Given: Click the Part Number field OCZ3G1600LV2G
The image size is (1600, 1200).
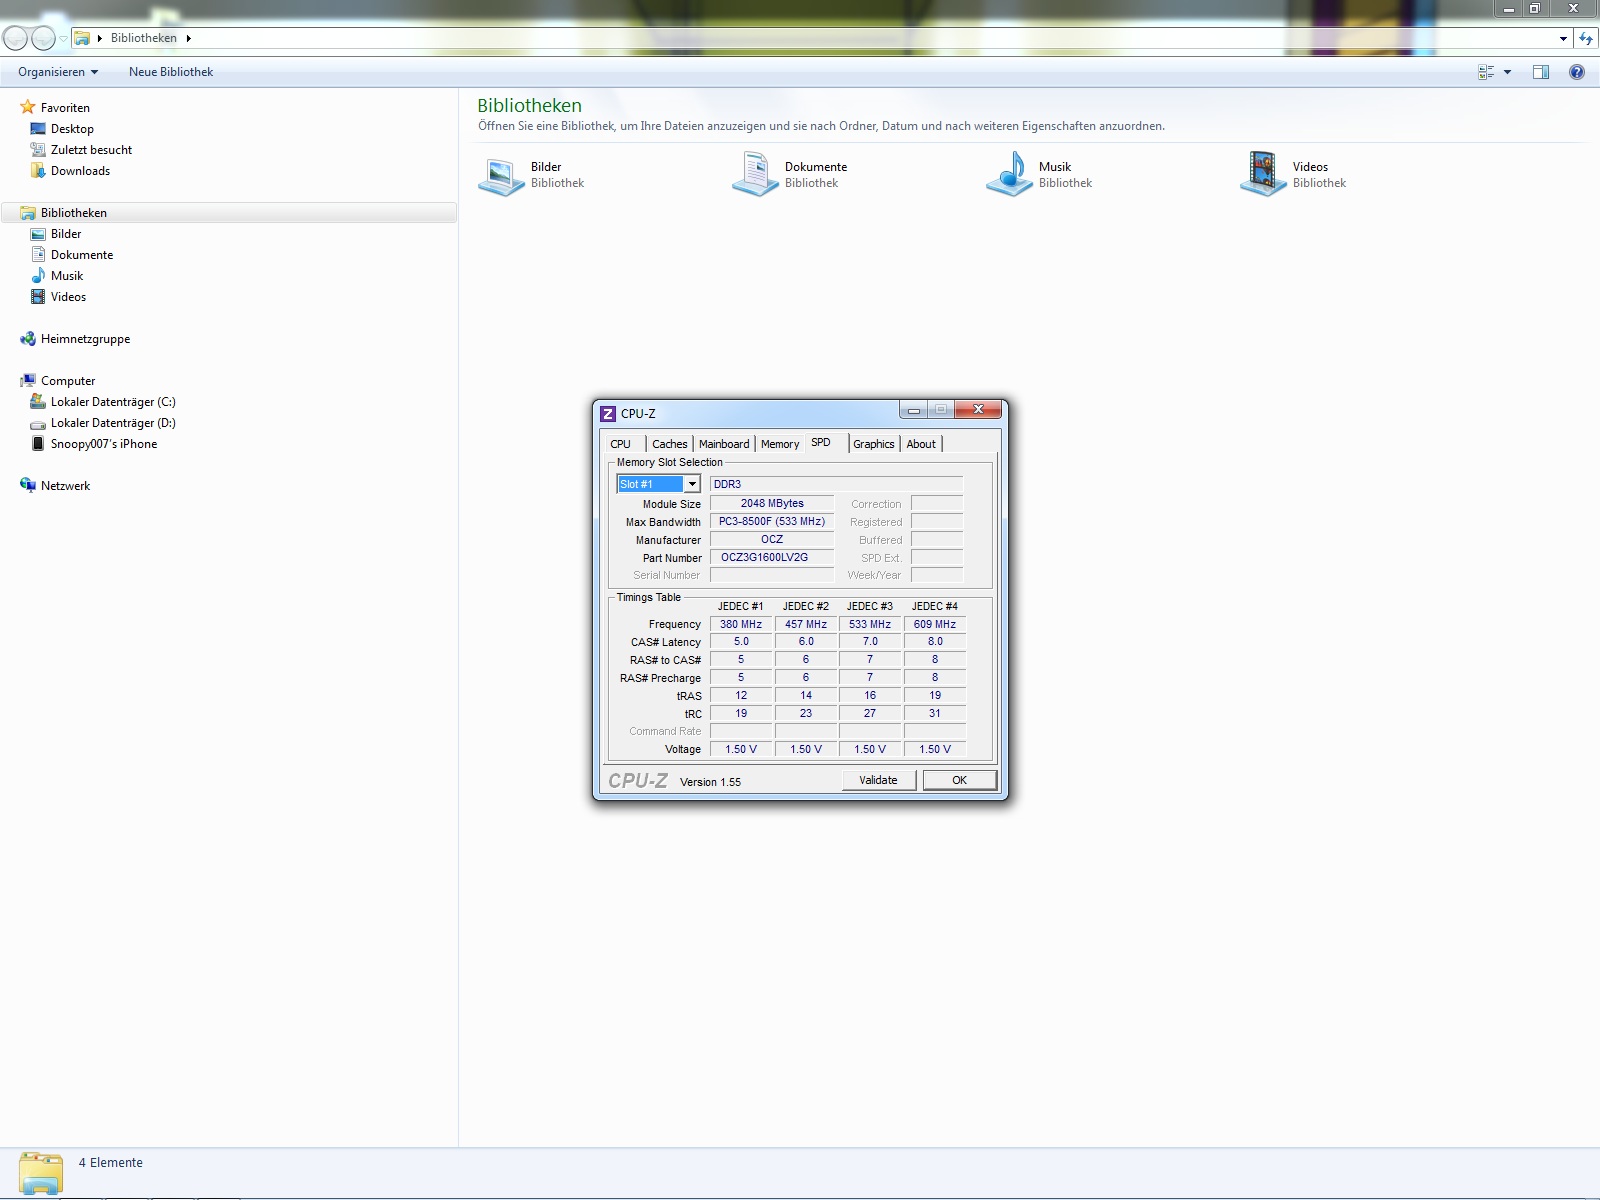Looking at the screenshot, I should coord(772,558).
